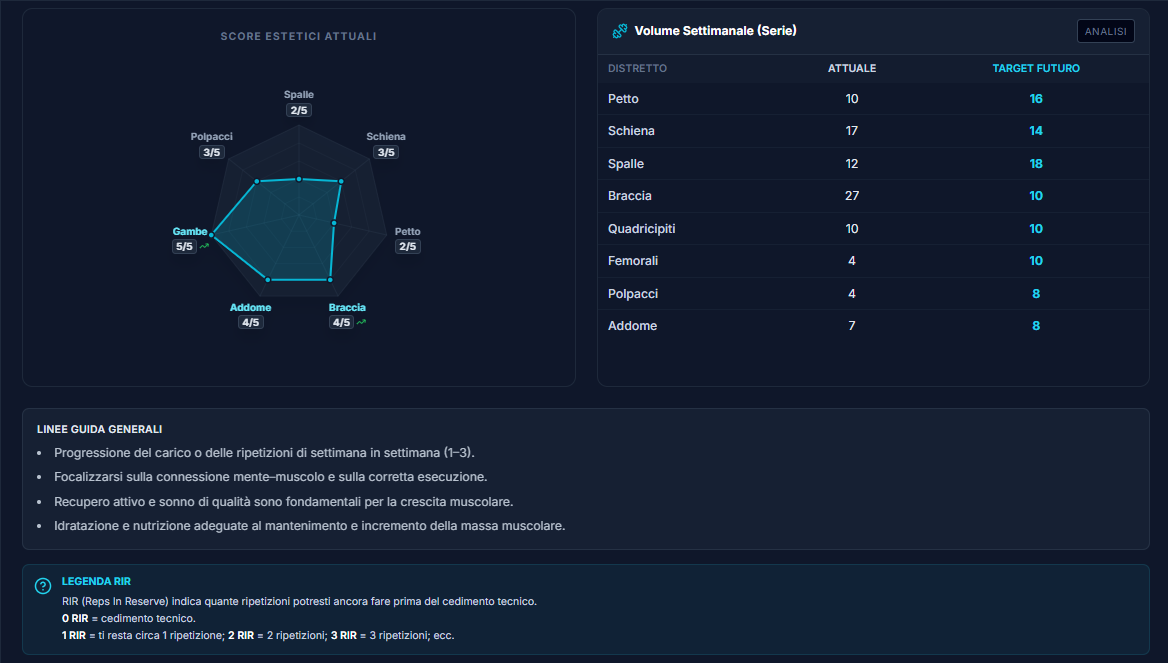
Task: Click the TARGET FUTURO column header
Action: [x=1036, y=68]
